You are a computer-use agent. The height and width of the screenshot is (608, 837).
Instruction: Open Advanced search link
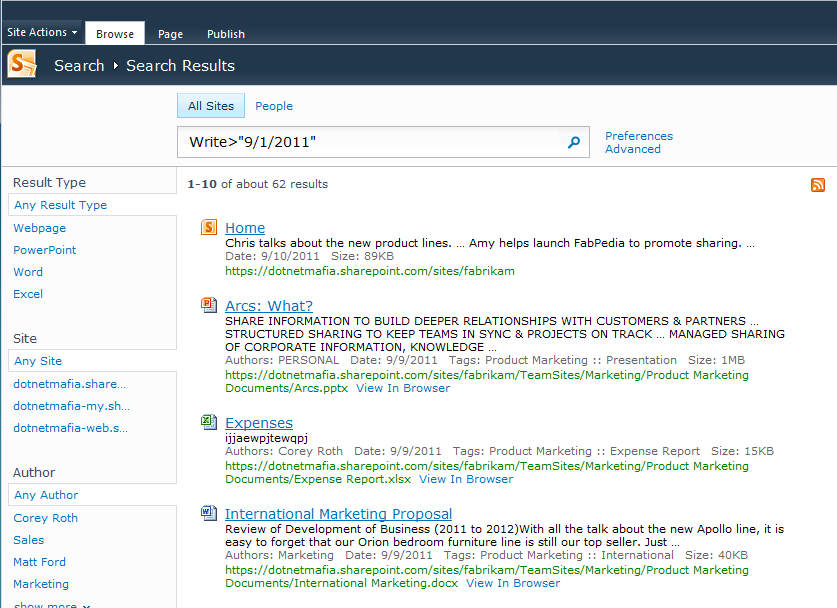coord(633,149)
